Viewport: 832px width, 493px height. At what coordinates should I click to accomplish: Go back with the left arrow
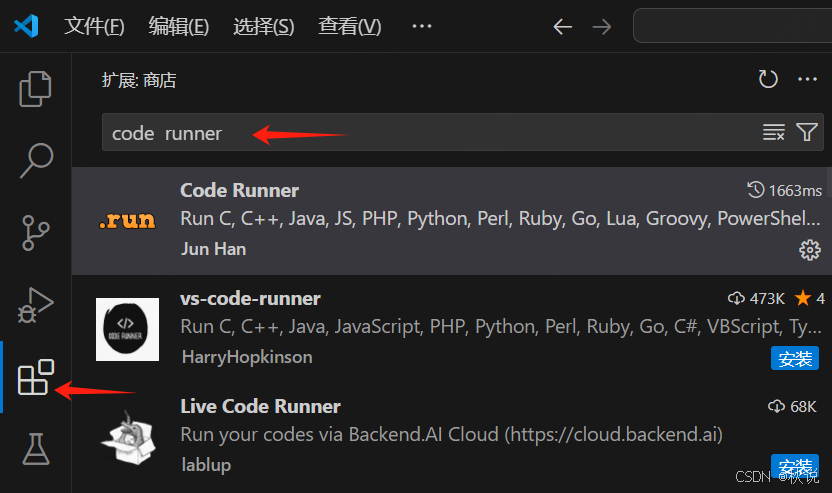(x=562, y=27)
